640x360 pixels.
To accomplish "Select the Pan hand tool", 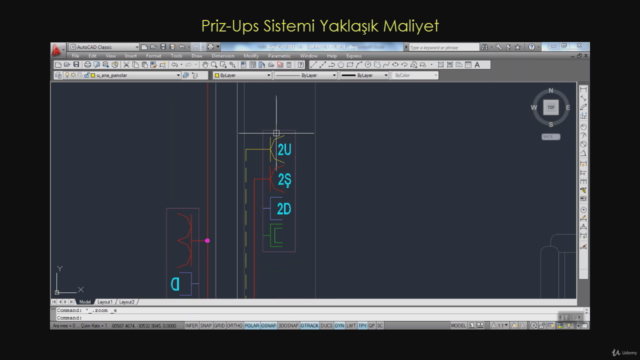I will 205,65.
